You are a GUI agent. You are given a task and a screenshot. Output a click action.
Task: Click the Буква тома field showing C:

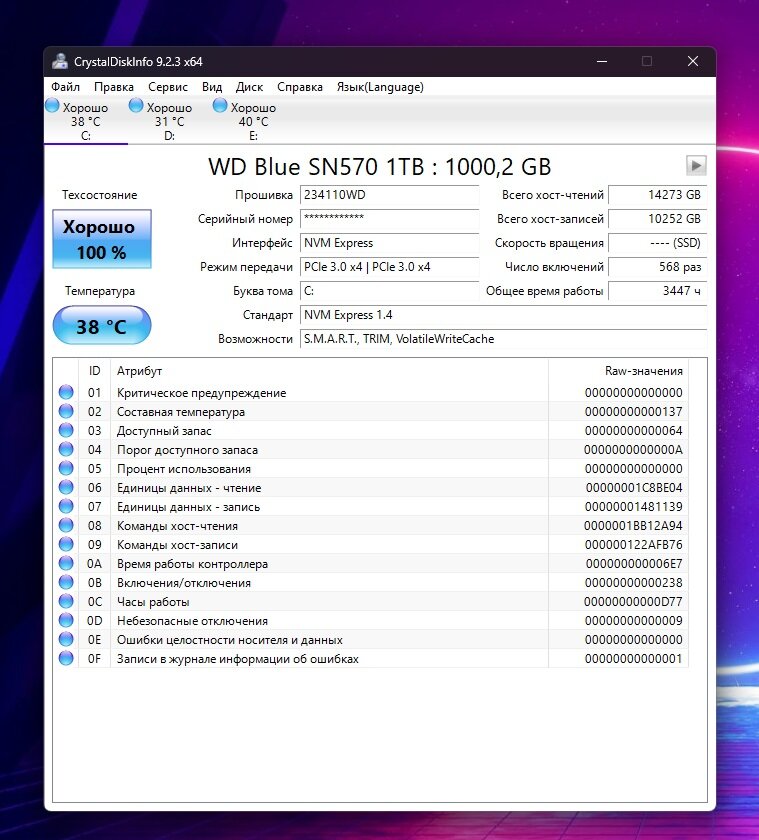389,291
